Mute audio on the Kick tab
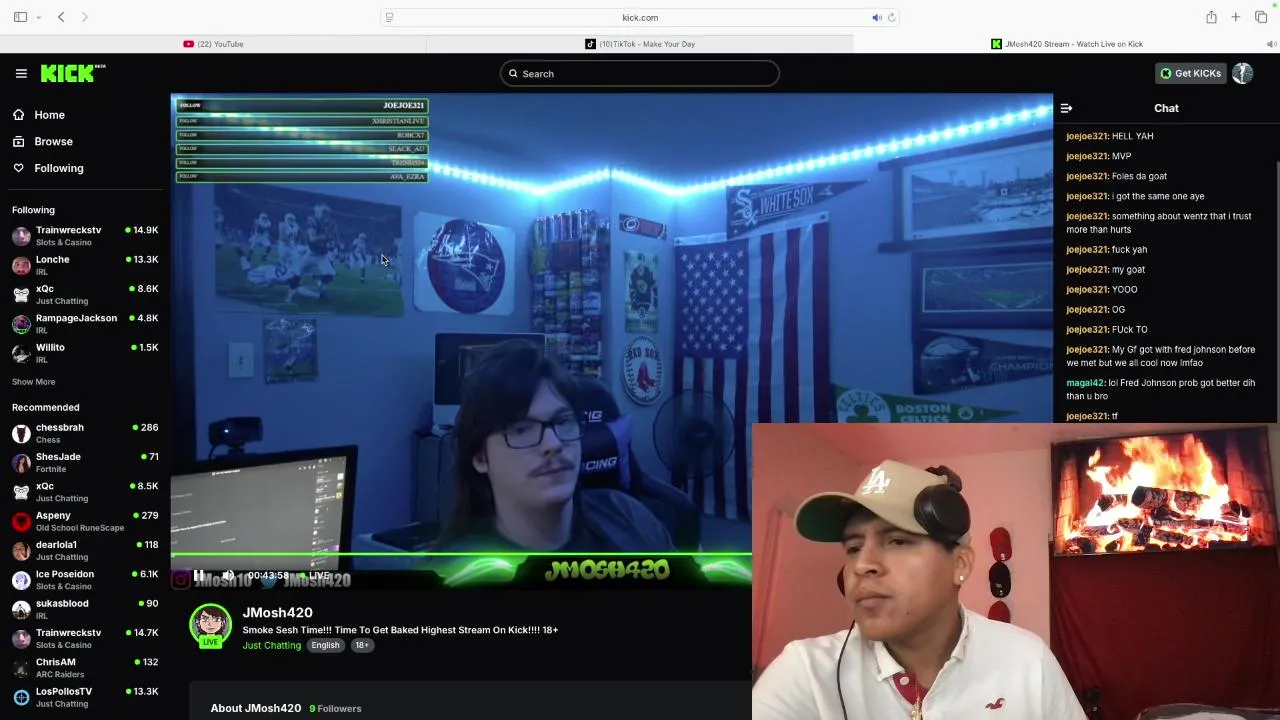 1271,44
